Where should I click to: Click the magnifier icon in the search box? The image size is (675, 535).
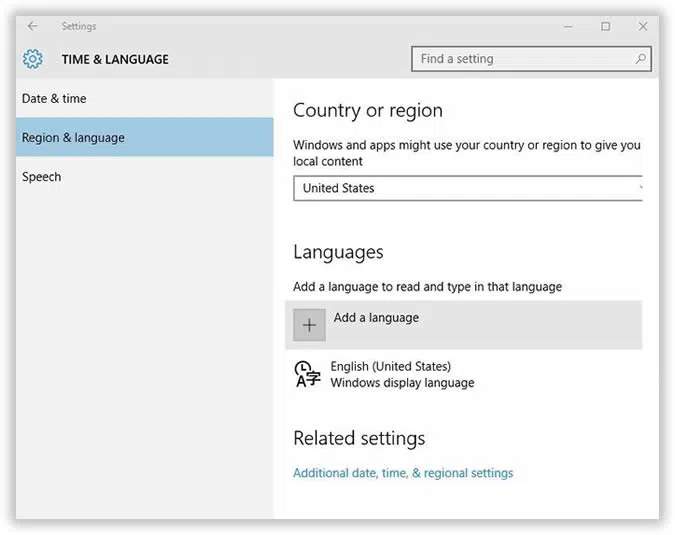pyautogui.click(x=640, y=59)
